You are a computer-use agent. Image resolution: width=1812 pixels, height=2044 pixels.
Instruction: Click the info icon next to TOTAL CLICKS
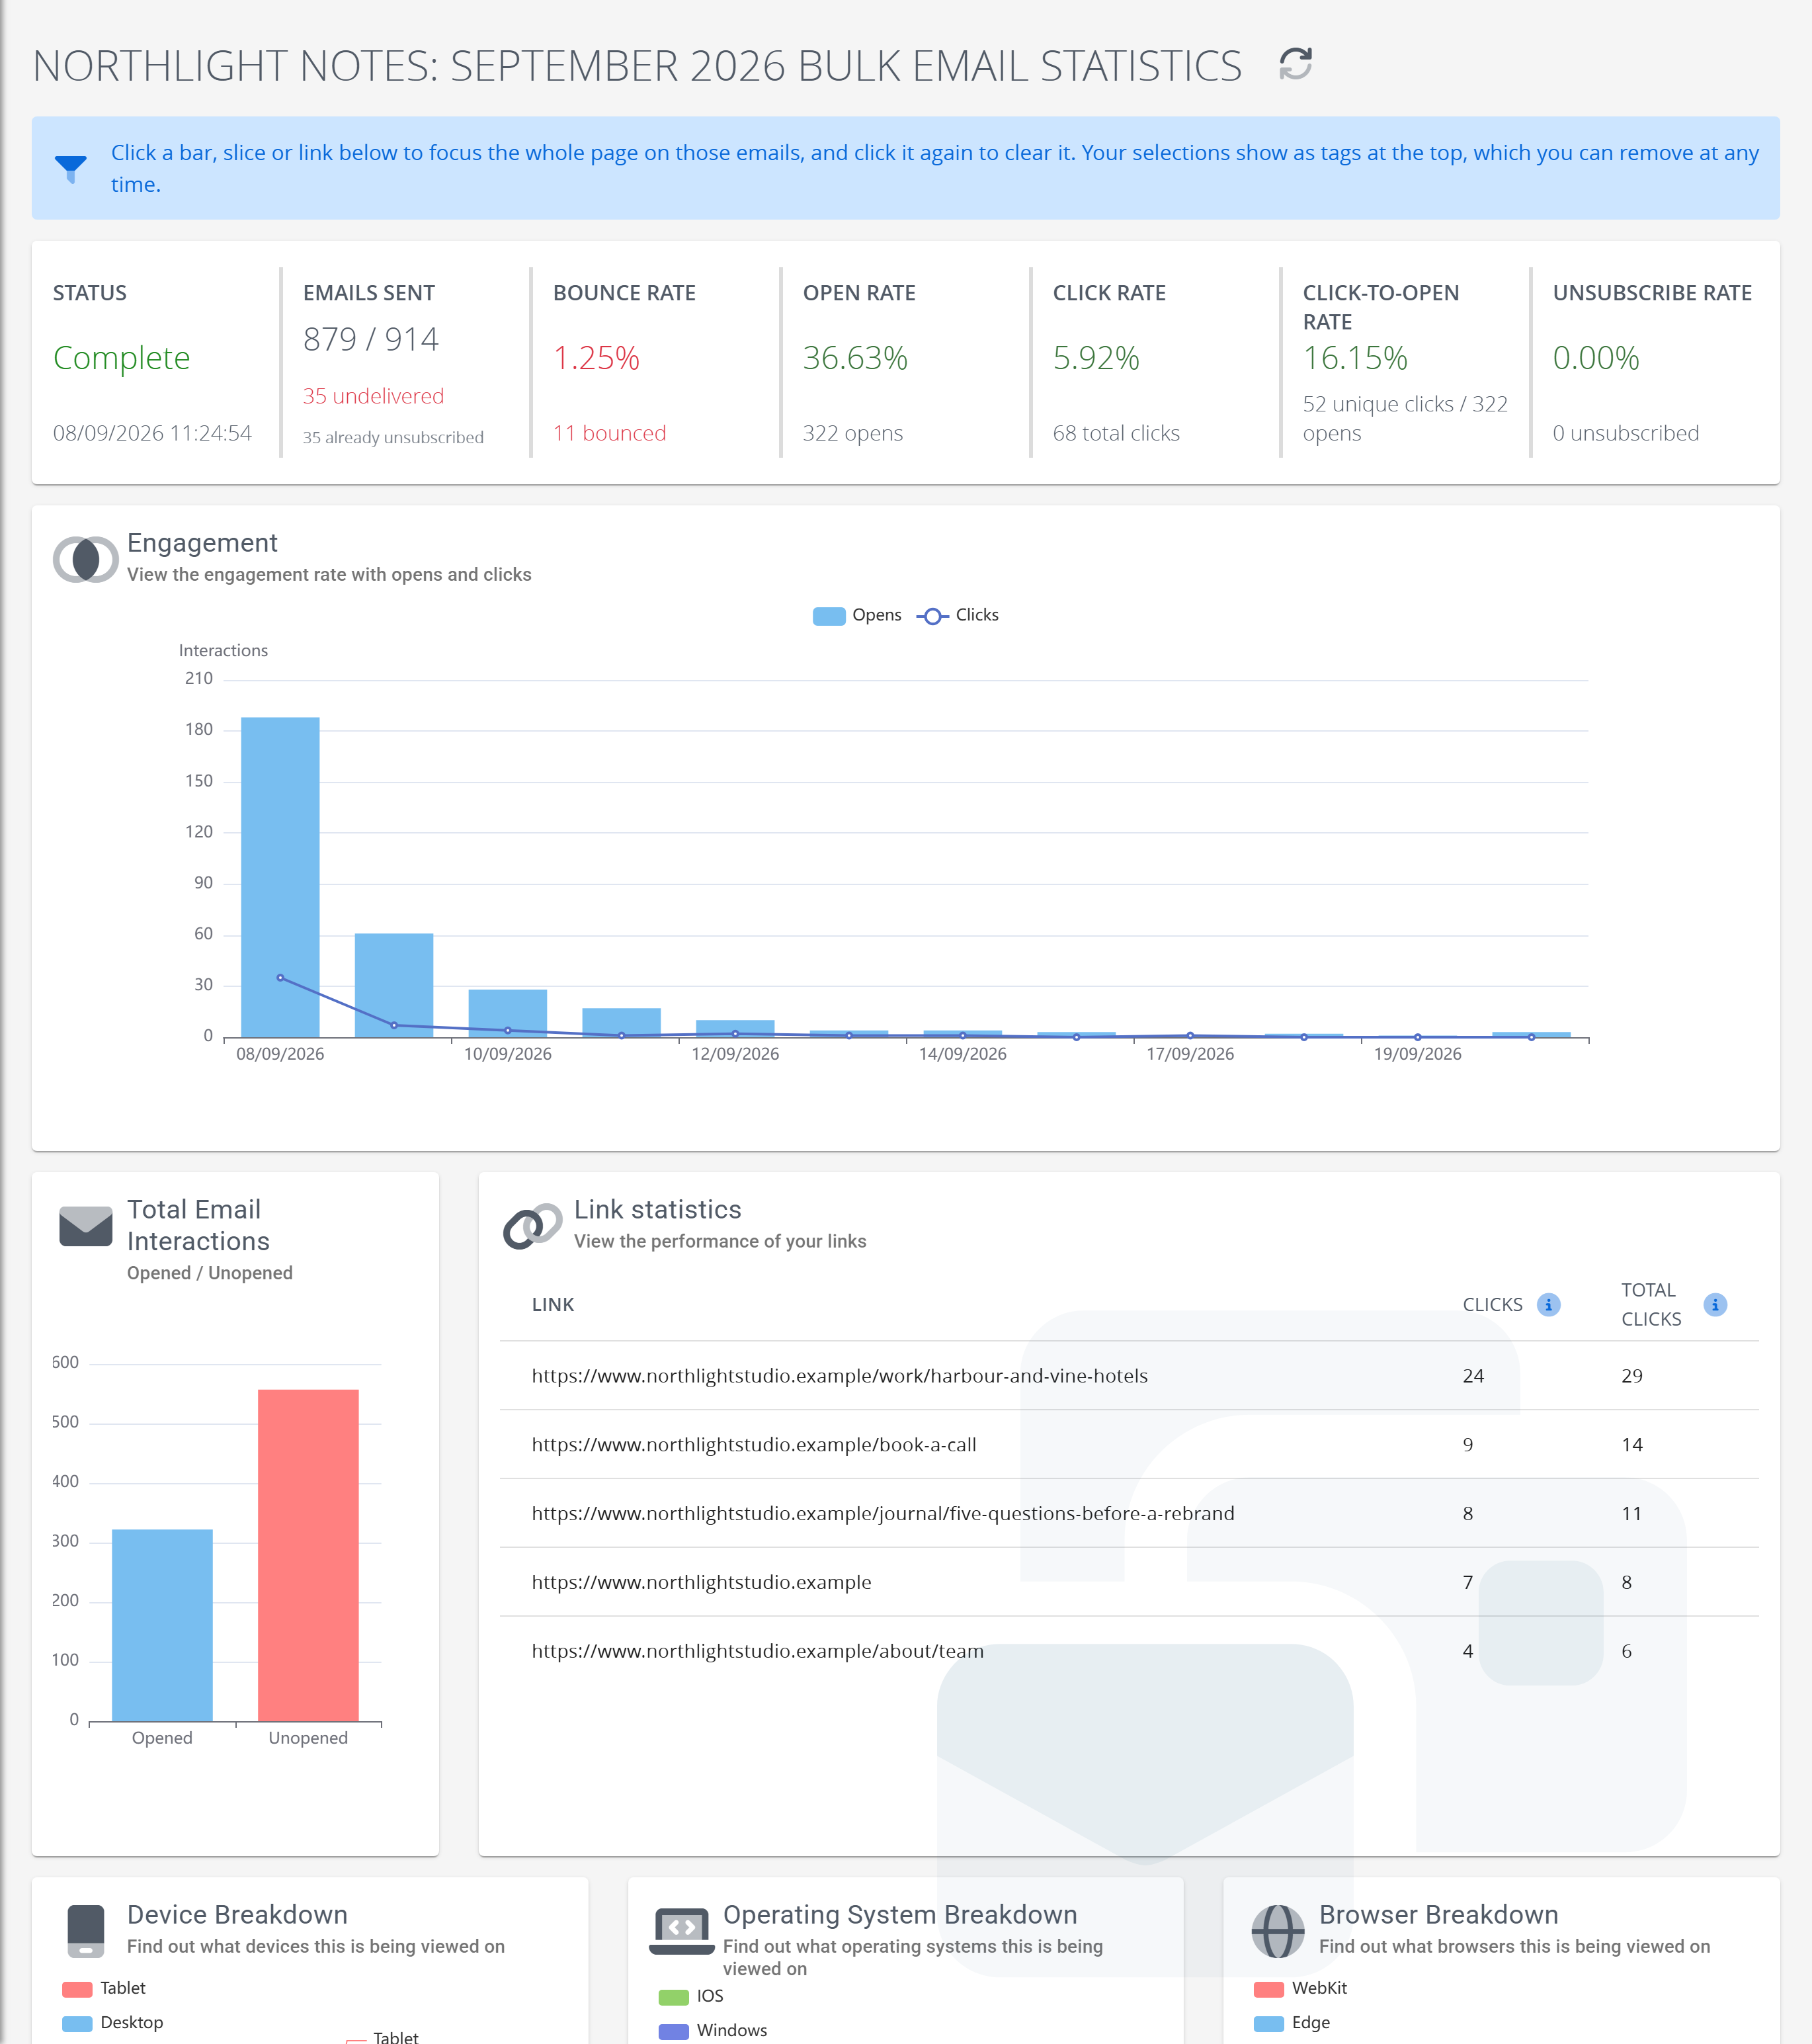click(x=1715, y=1304)
